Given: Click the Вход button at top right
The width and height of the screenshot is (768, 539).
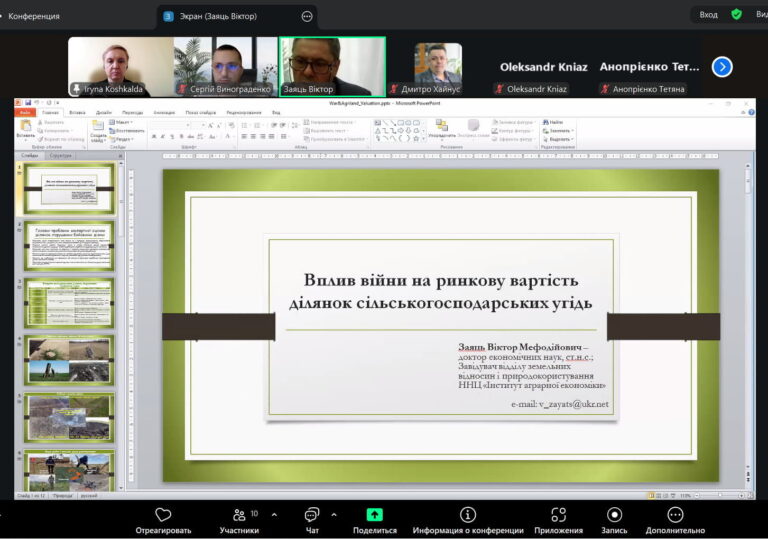Looking at the screenshot, I should [x=708, y=15].
